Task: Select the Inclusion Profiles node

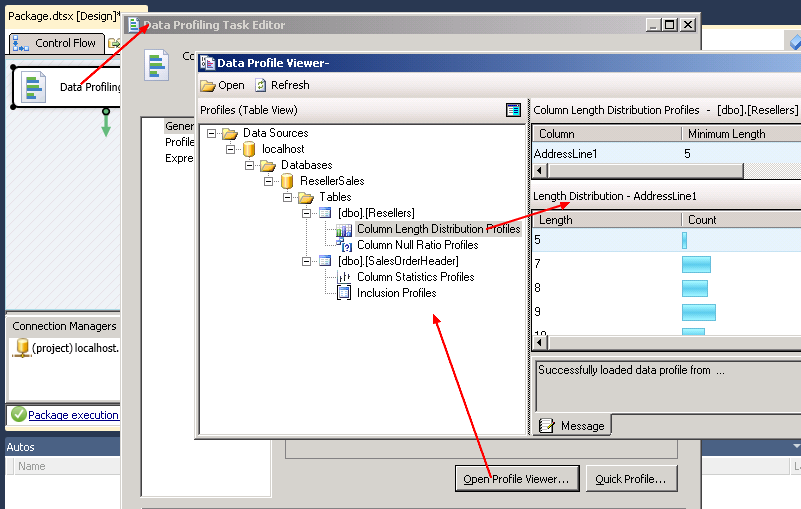Action: pos(395,293)
